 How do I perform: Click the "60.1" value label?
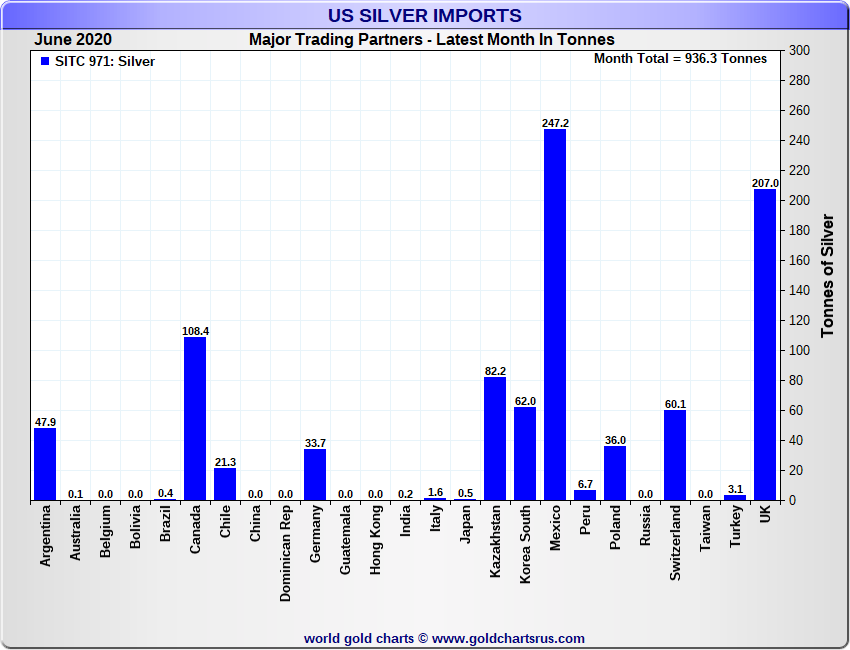pos(675,404)
